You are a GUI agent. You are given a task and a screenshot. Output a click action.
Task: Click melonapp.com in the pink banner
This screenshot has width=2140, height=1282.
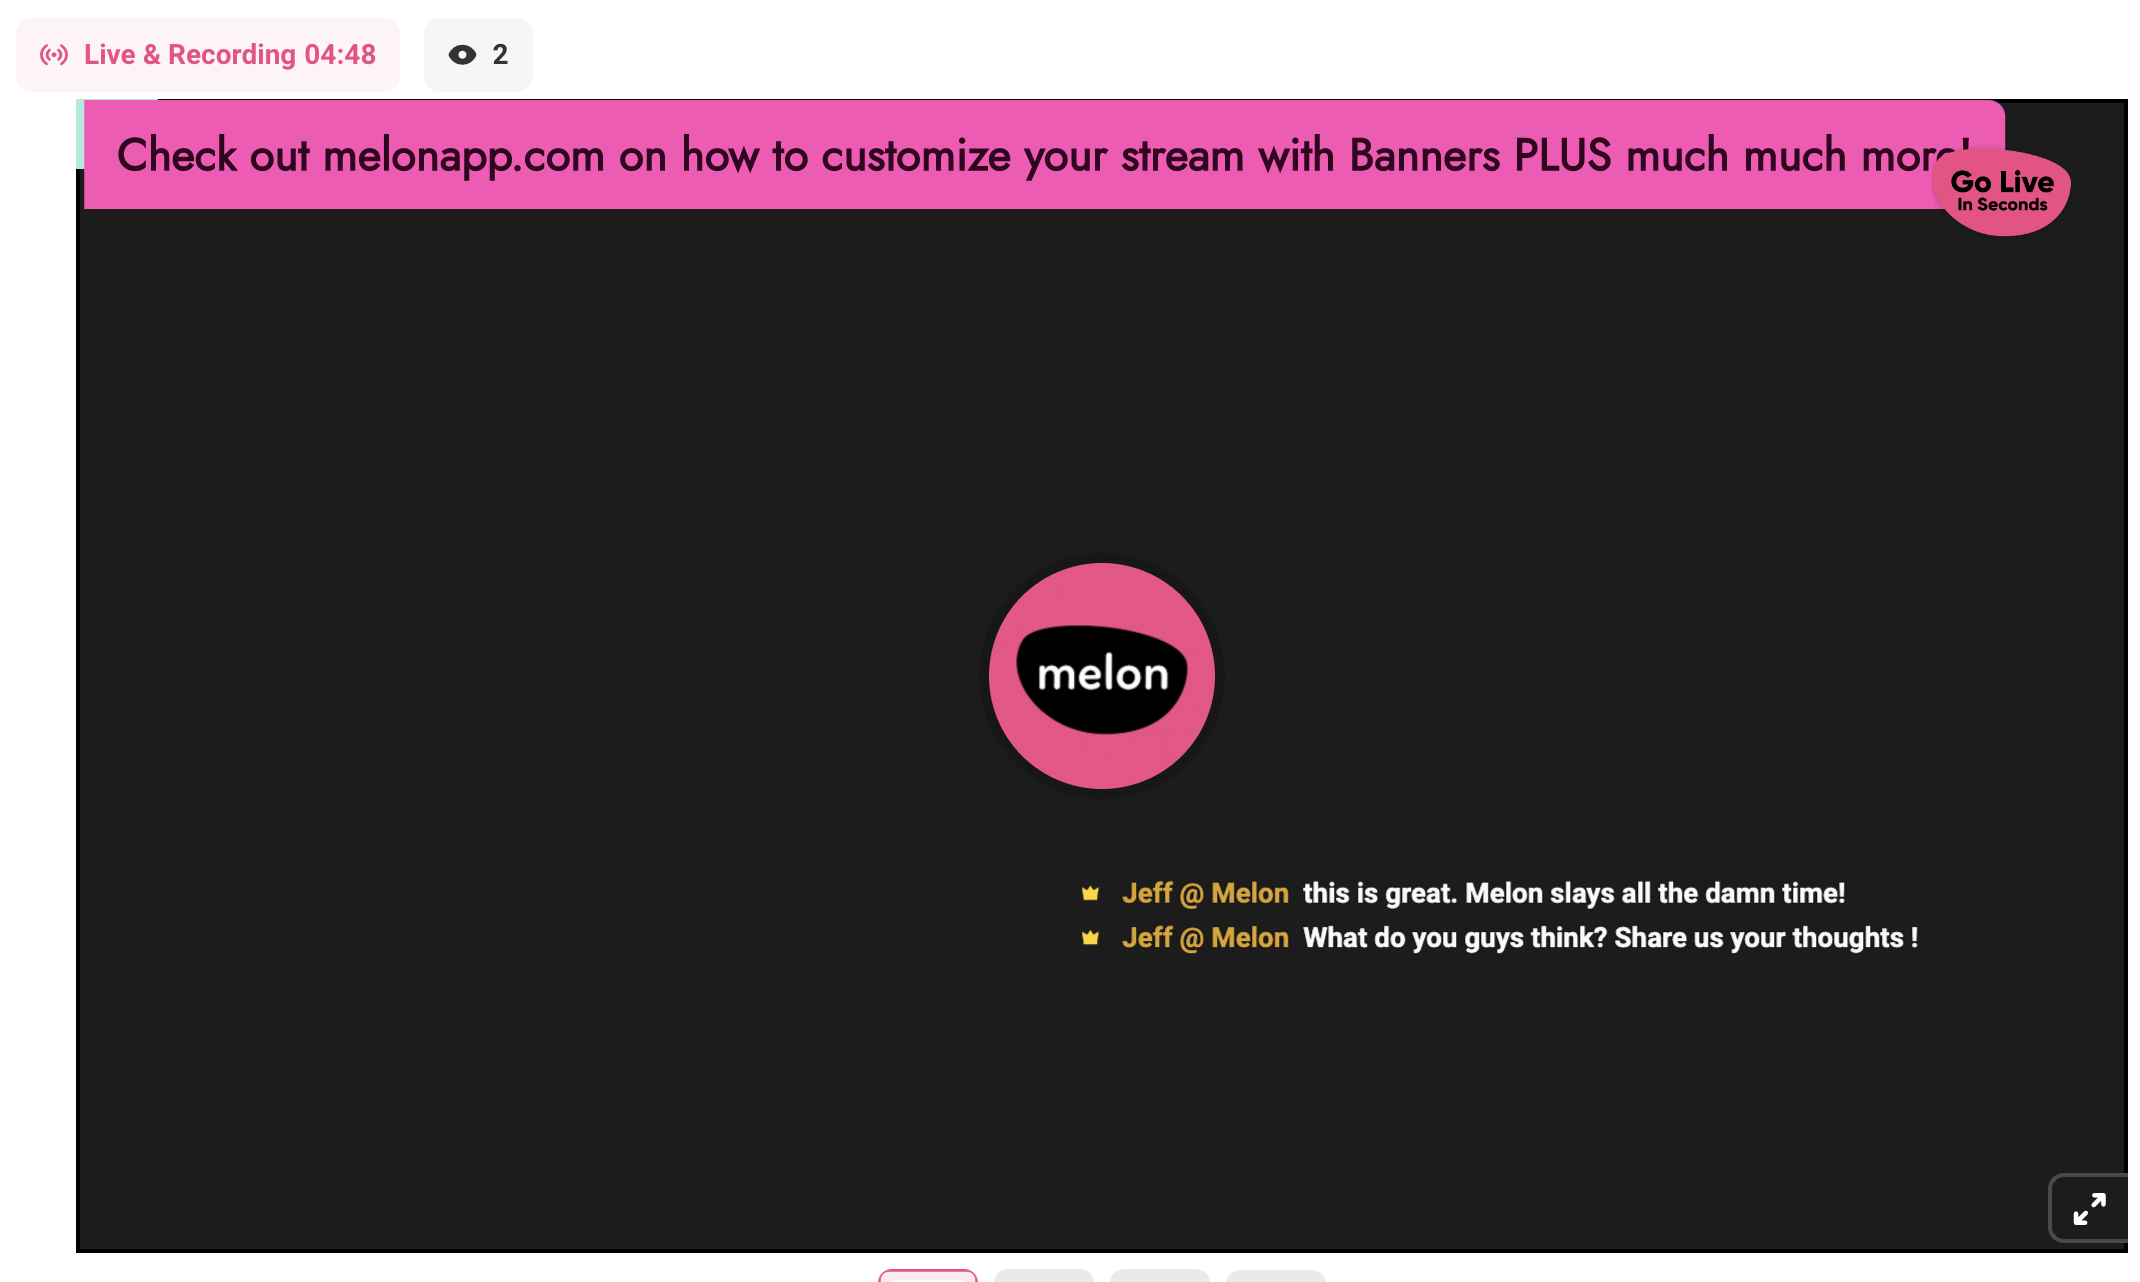point(464,156)
